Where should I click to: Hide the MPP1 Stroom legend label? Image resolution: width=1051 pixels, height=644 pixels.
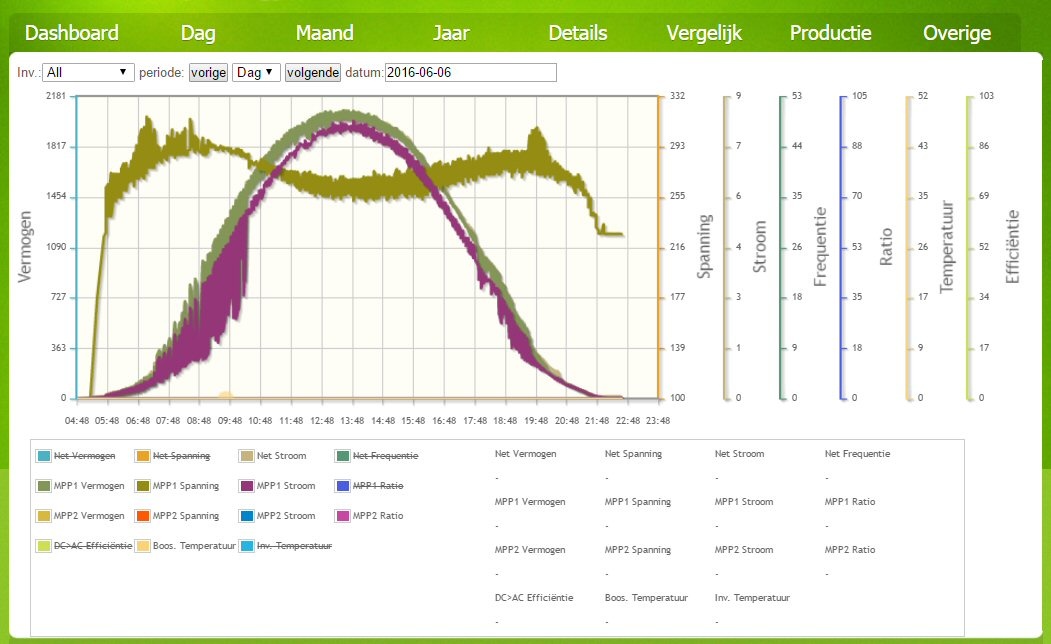286,486
